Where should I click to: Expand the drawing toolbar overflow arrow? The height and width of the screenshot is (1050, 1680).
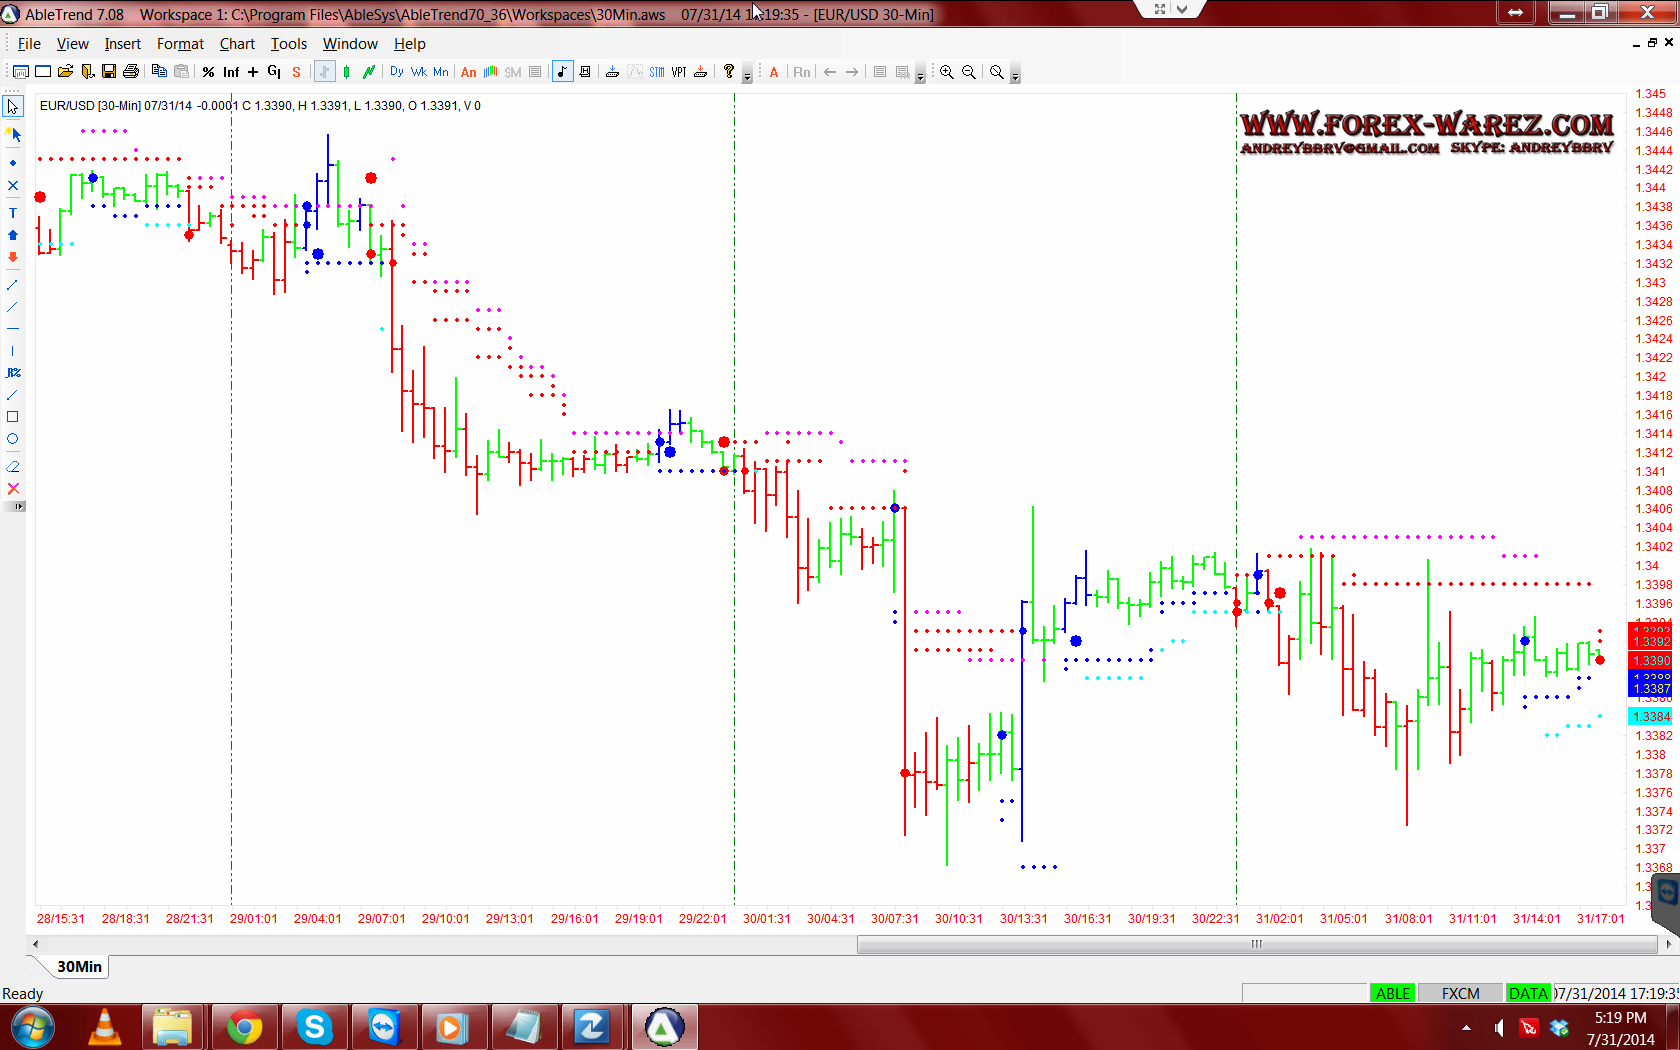17,507
